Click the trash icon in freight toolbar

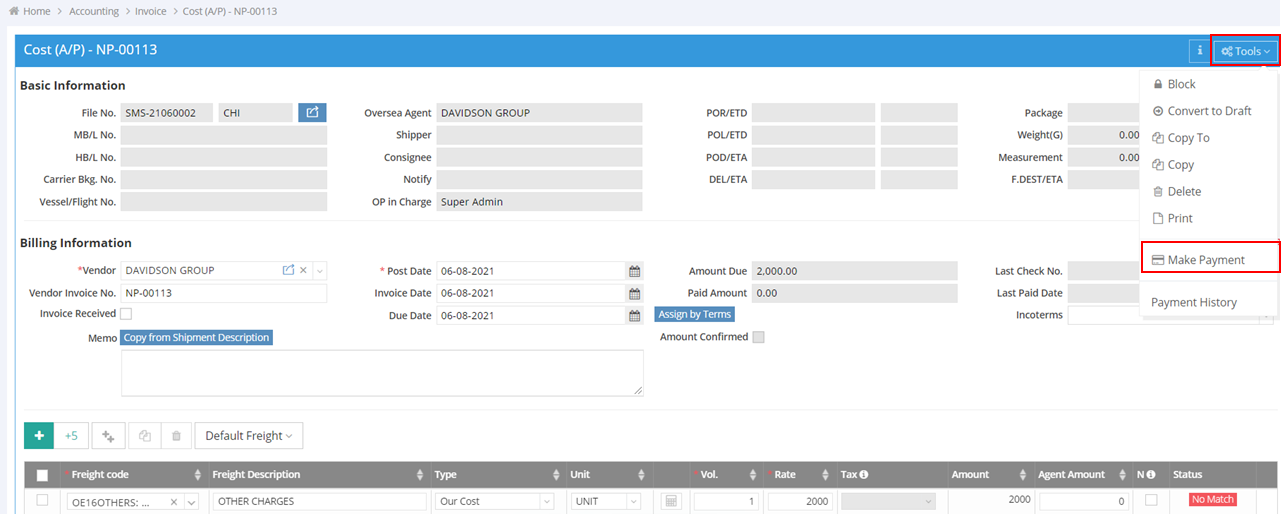[x=176, y=436]
